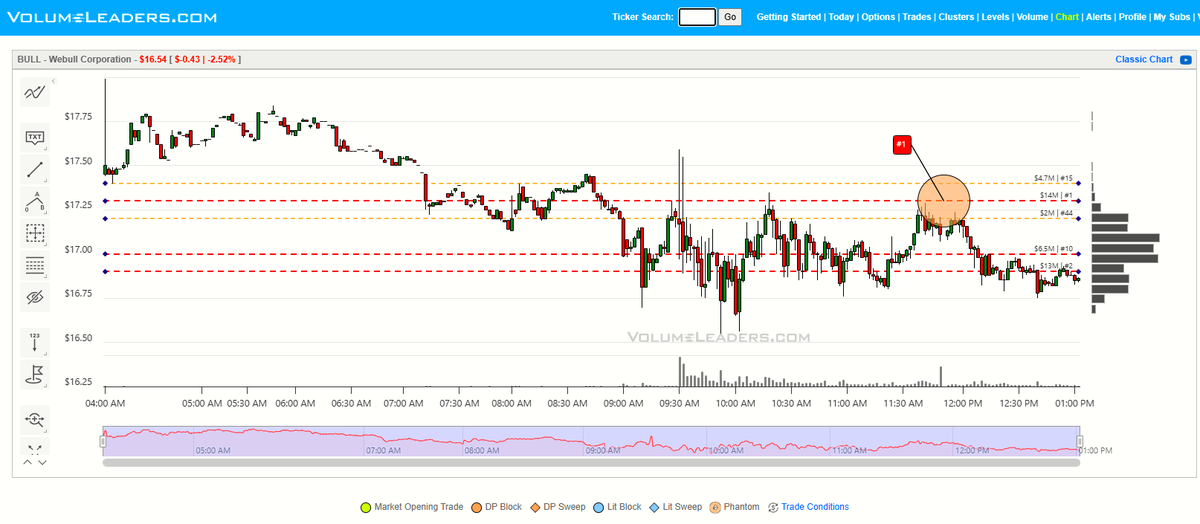The image size is (1200, 524).
Task: Click the DP Sweep orange diamond
Action: (535, 507)
